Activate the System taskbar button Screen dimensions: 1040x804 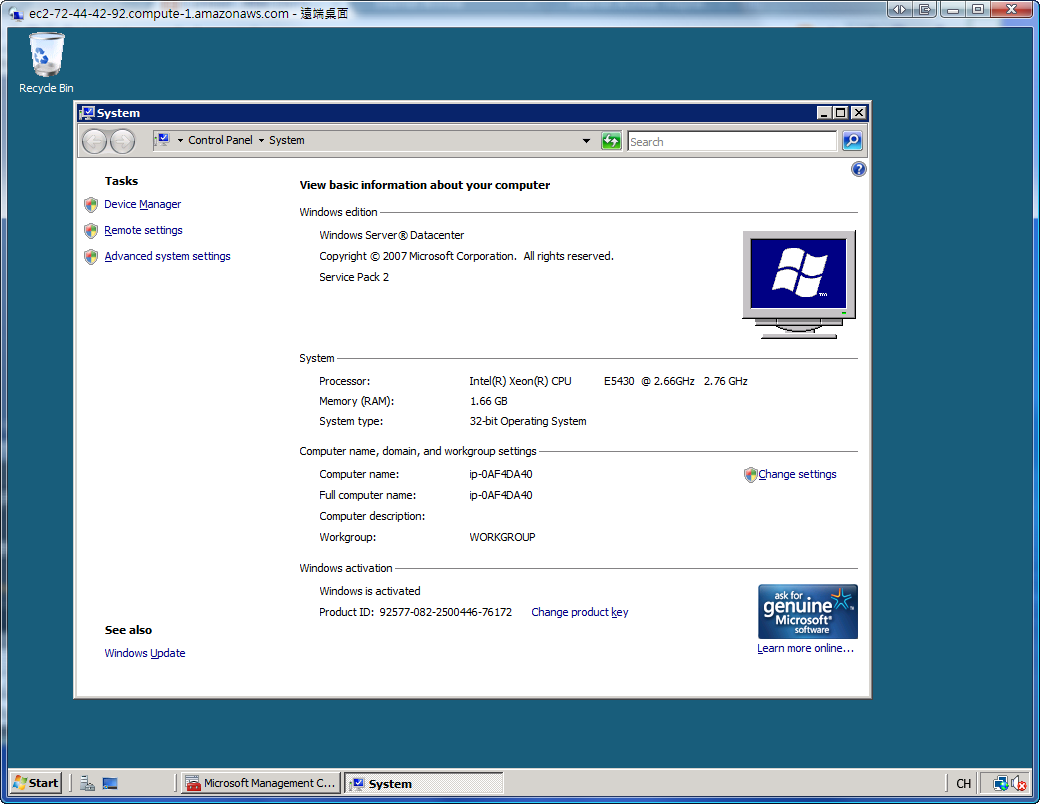coord(424,783)
